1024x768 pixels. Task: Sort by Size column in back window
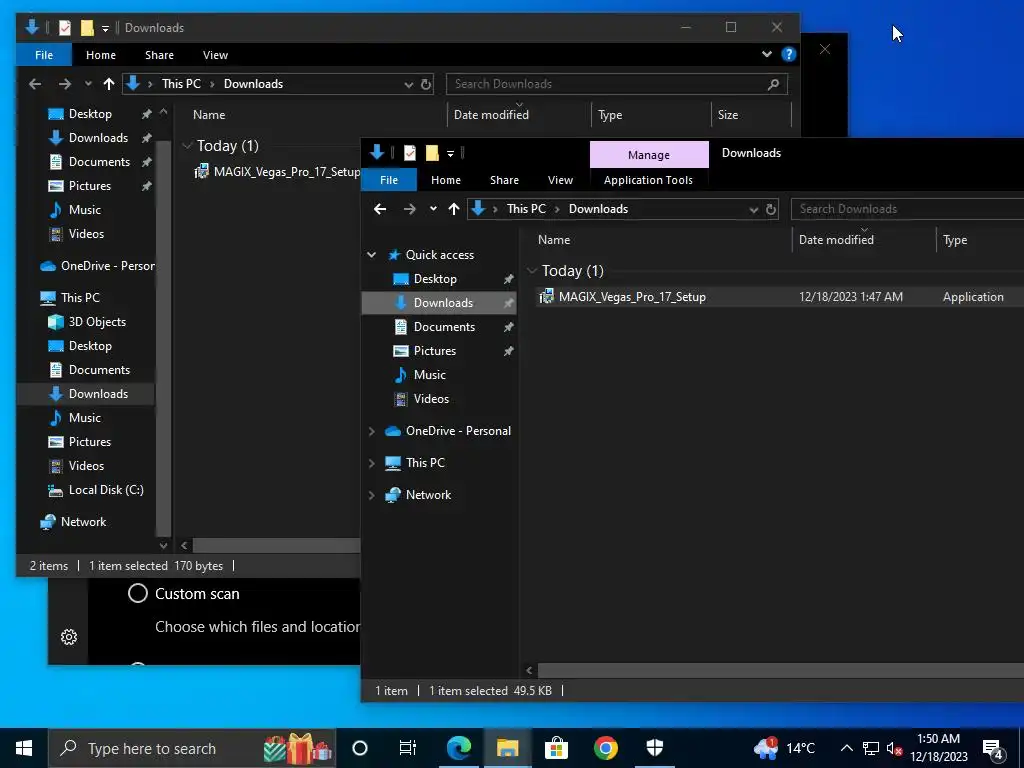pos(728,115)
